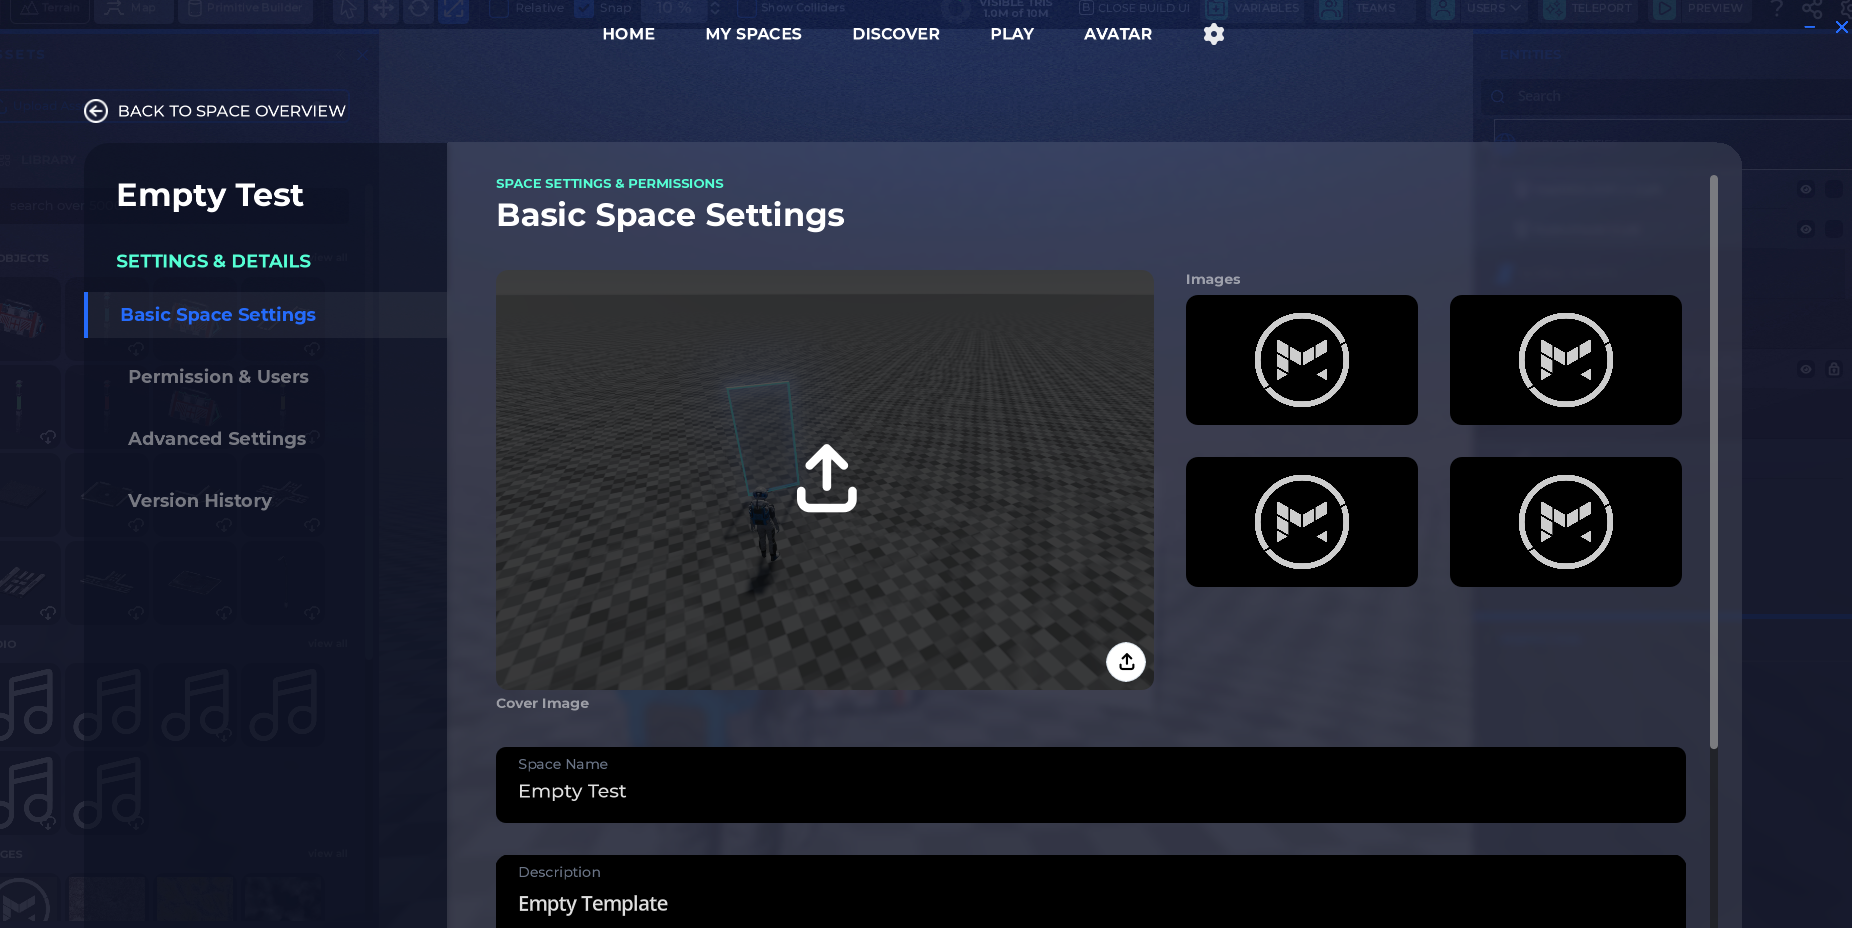Select the Move tool in the toolbar
Viewport: 1852px width, 928px height.
383,10
